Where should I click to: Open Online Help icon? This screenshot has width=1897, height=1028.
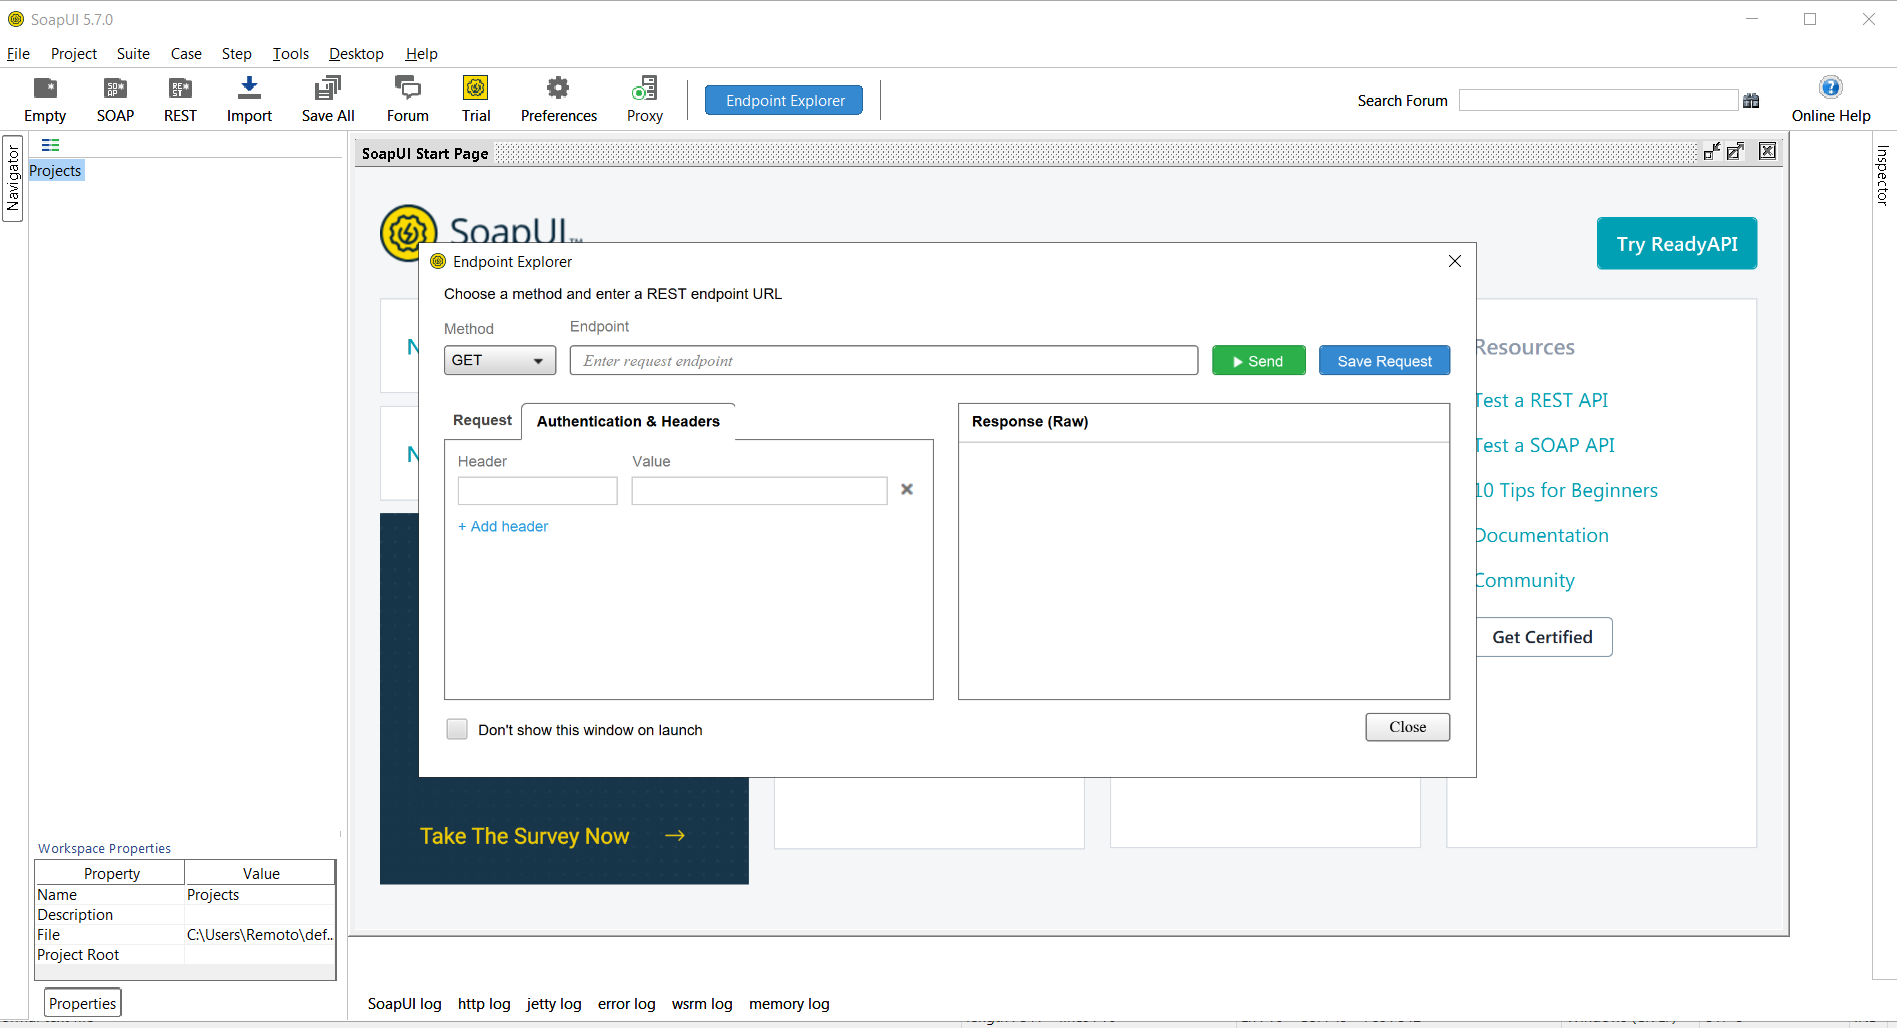pos(1830,88)
